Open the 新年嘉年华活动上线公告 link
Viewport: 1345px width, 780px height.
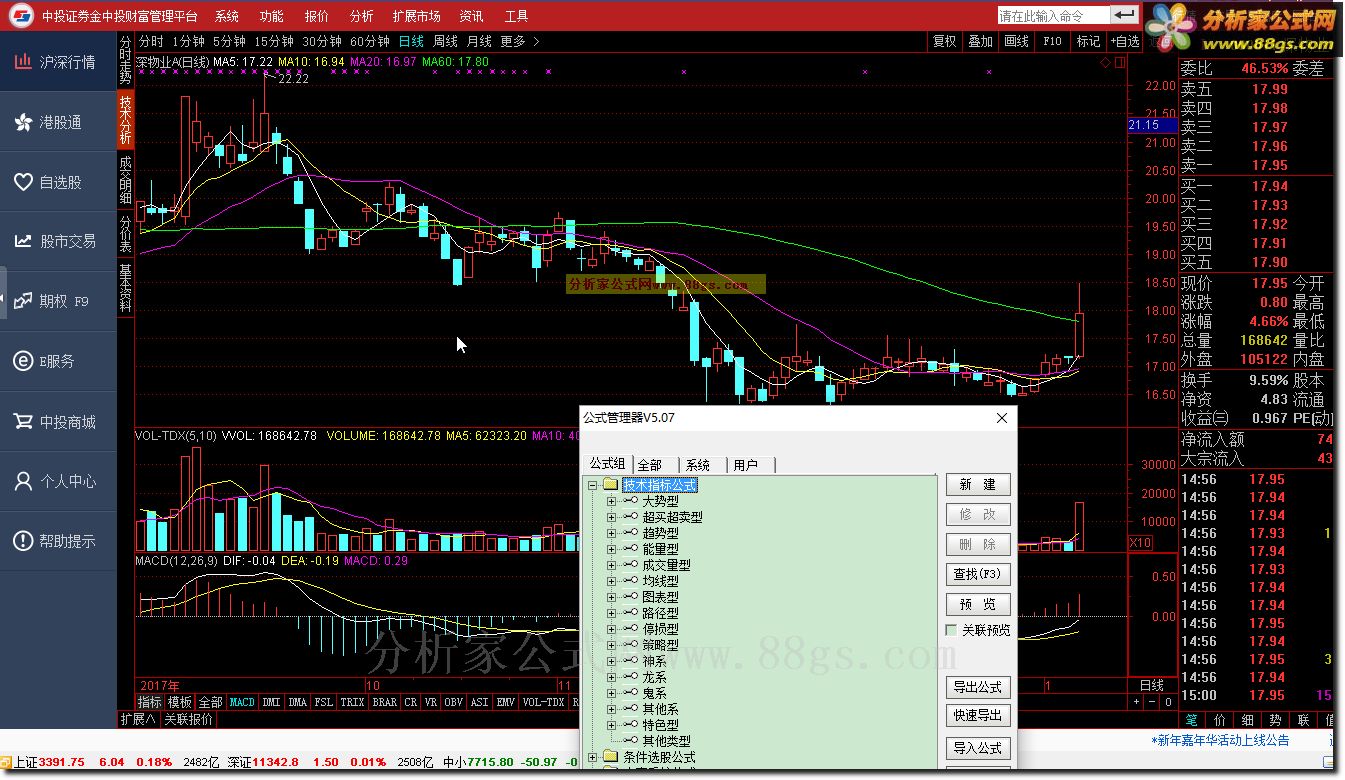pyautogui.click(x=1220, y=740)
